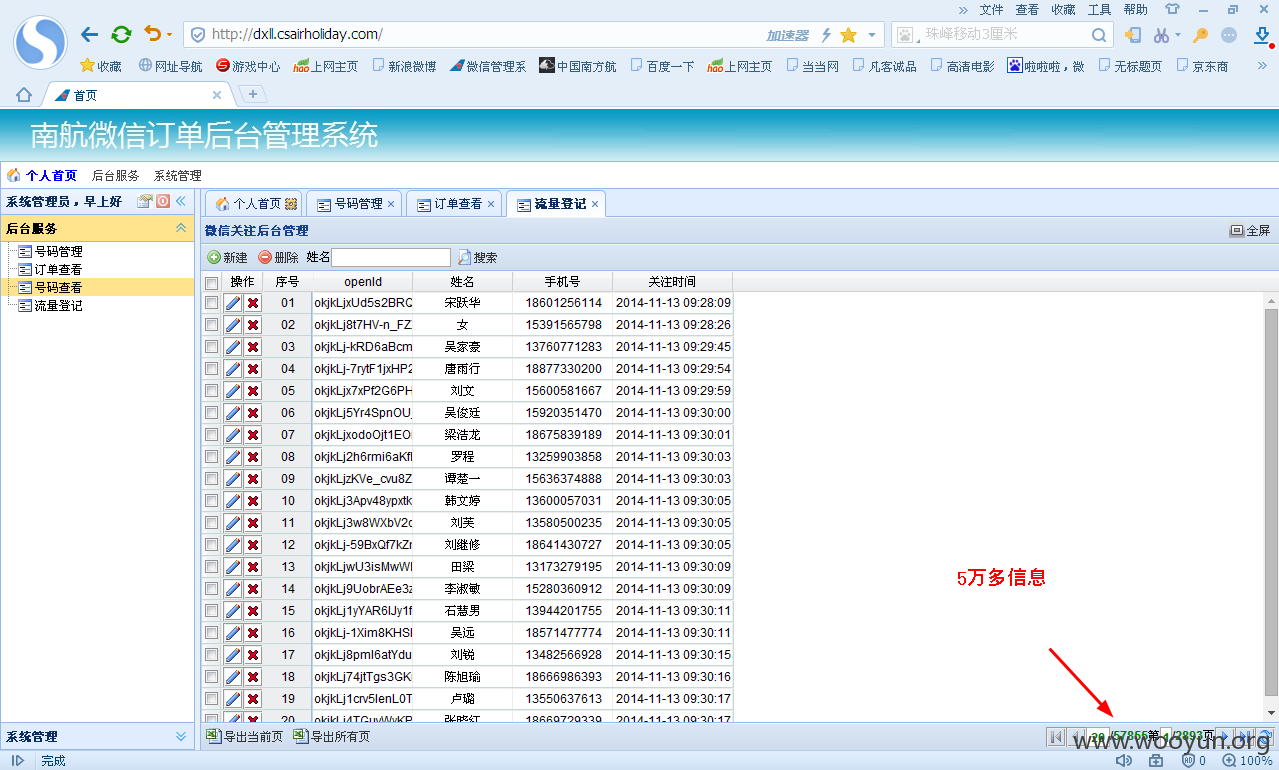Tick the checkbox for row 08 罗程
Screen dimensions: 1279x770
pyautogui.click(x=211, y=456)
